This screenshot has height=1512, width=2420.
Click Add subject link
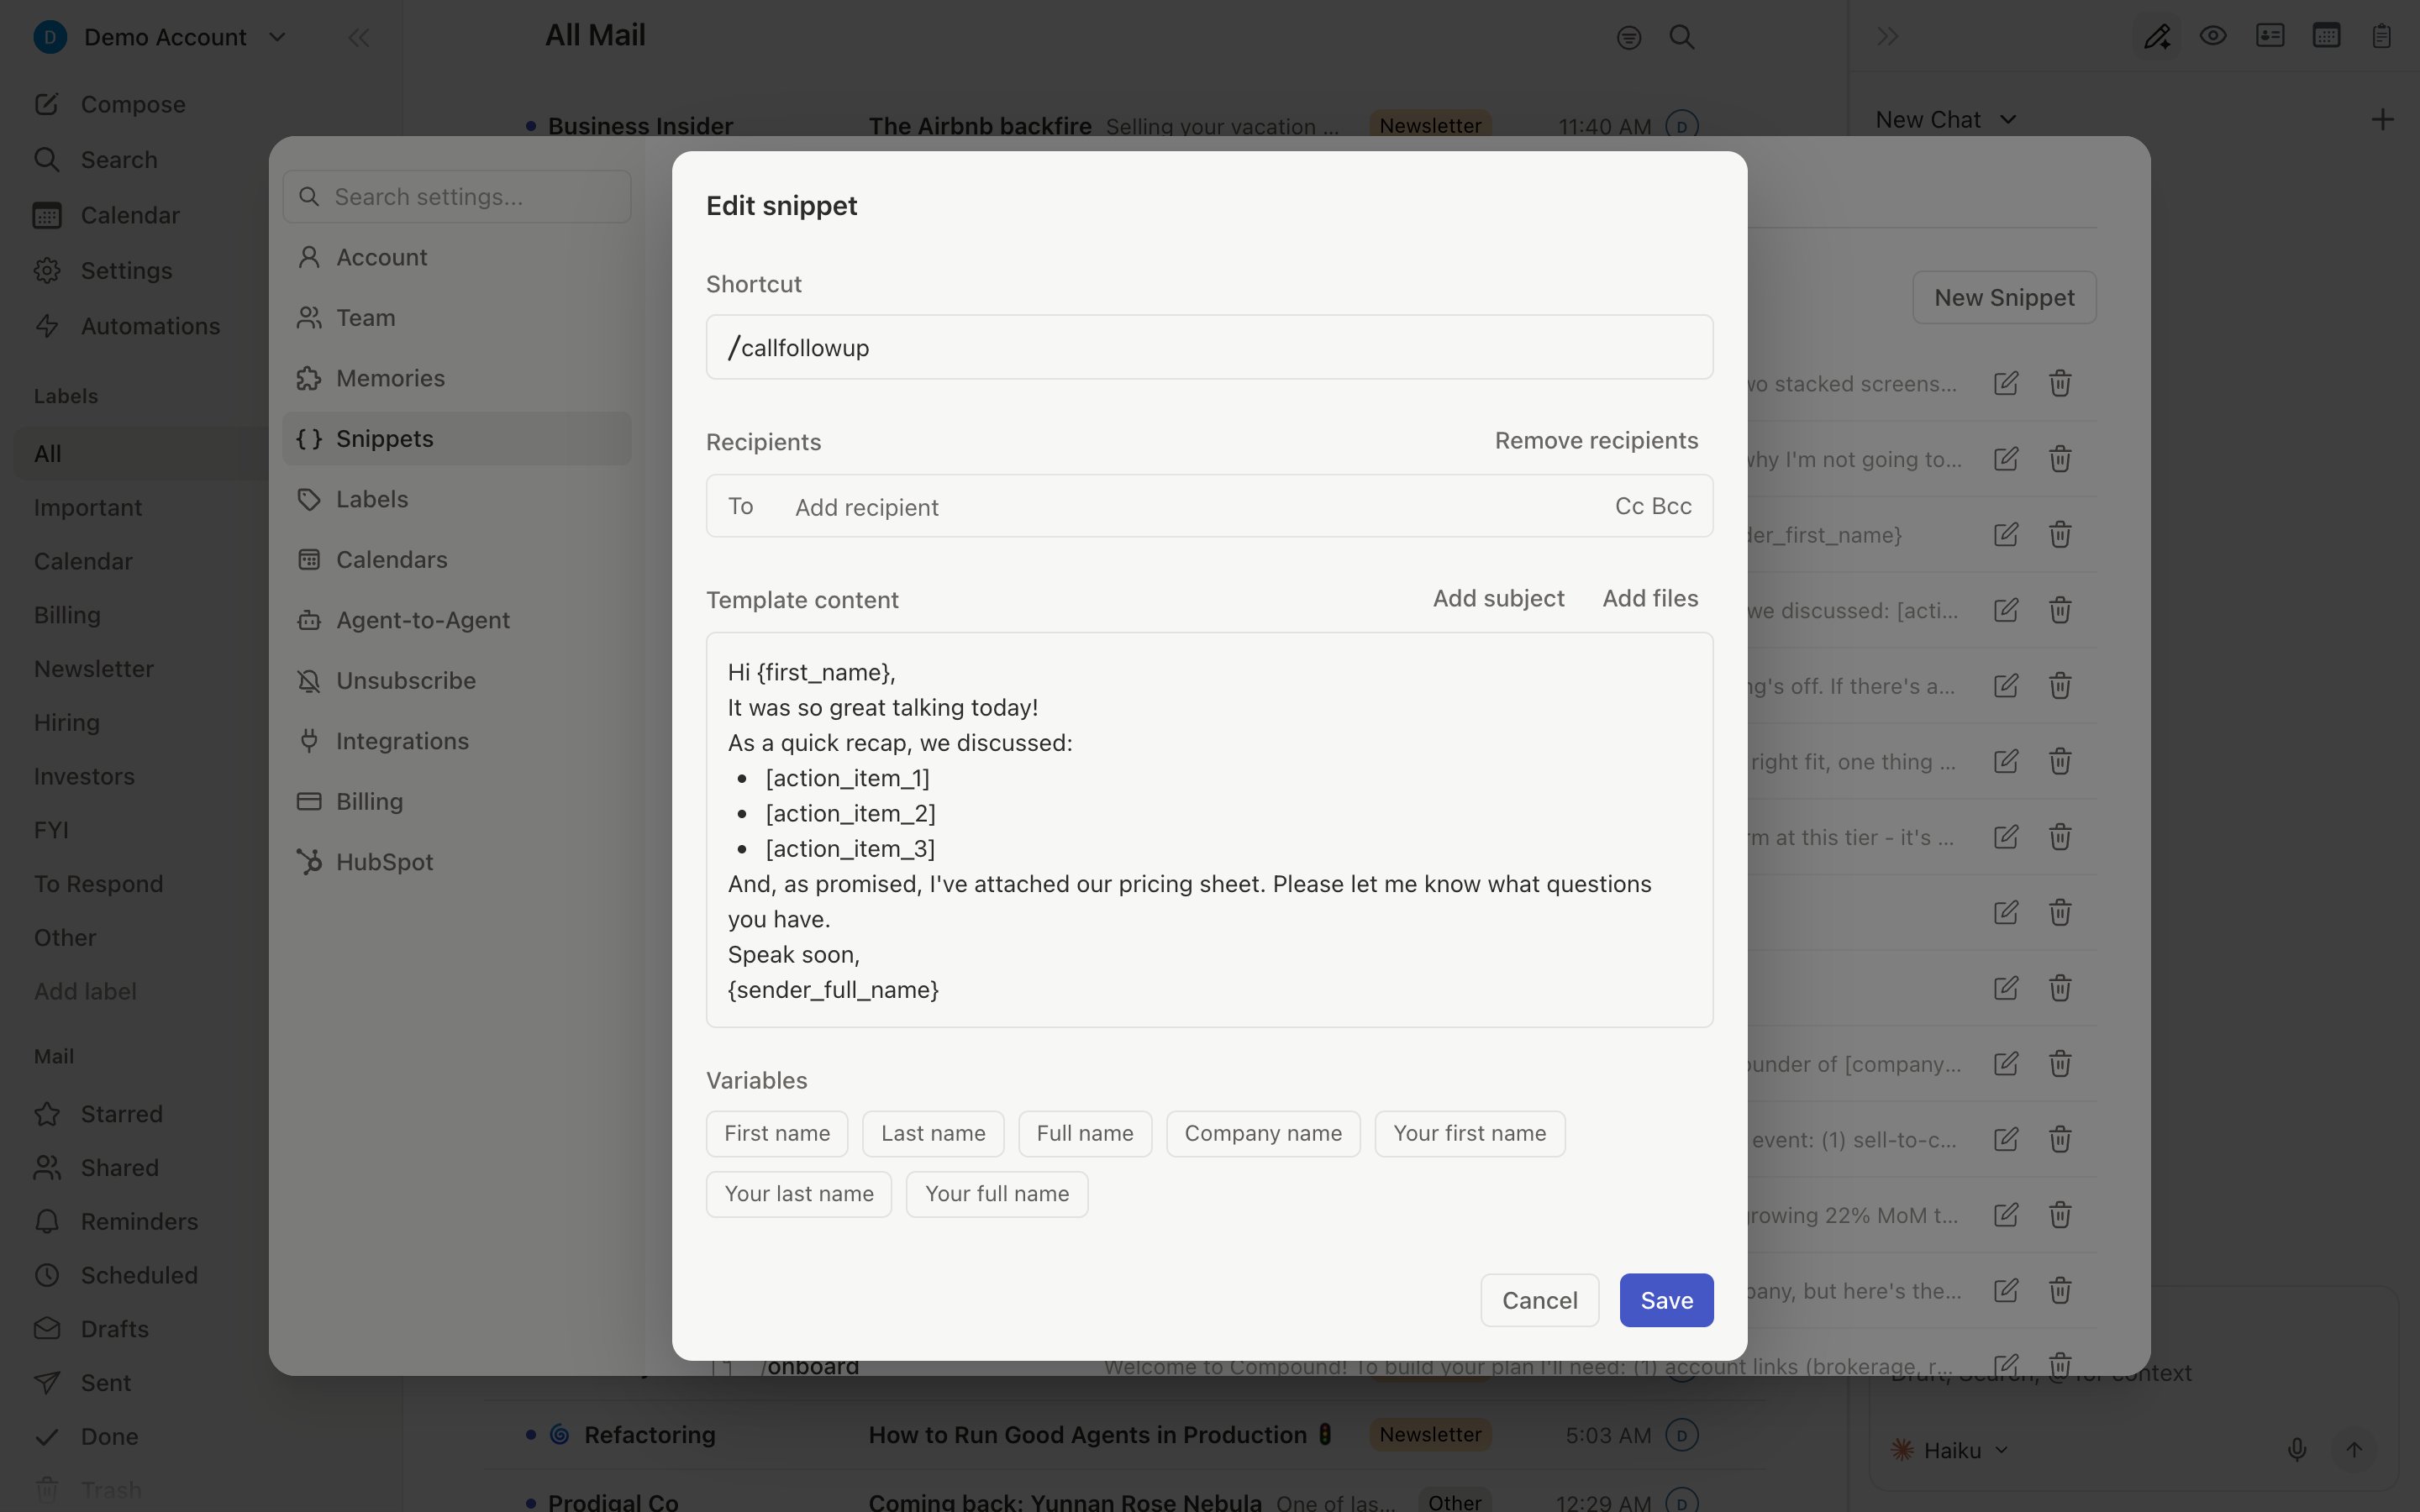[x=1498, y=599]
